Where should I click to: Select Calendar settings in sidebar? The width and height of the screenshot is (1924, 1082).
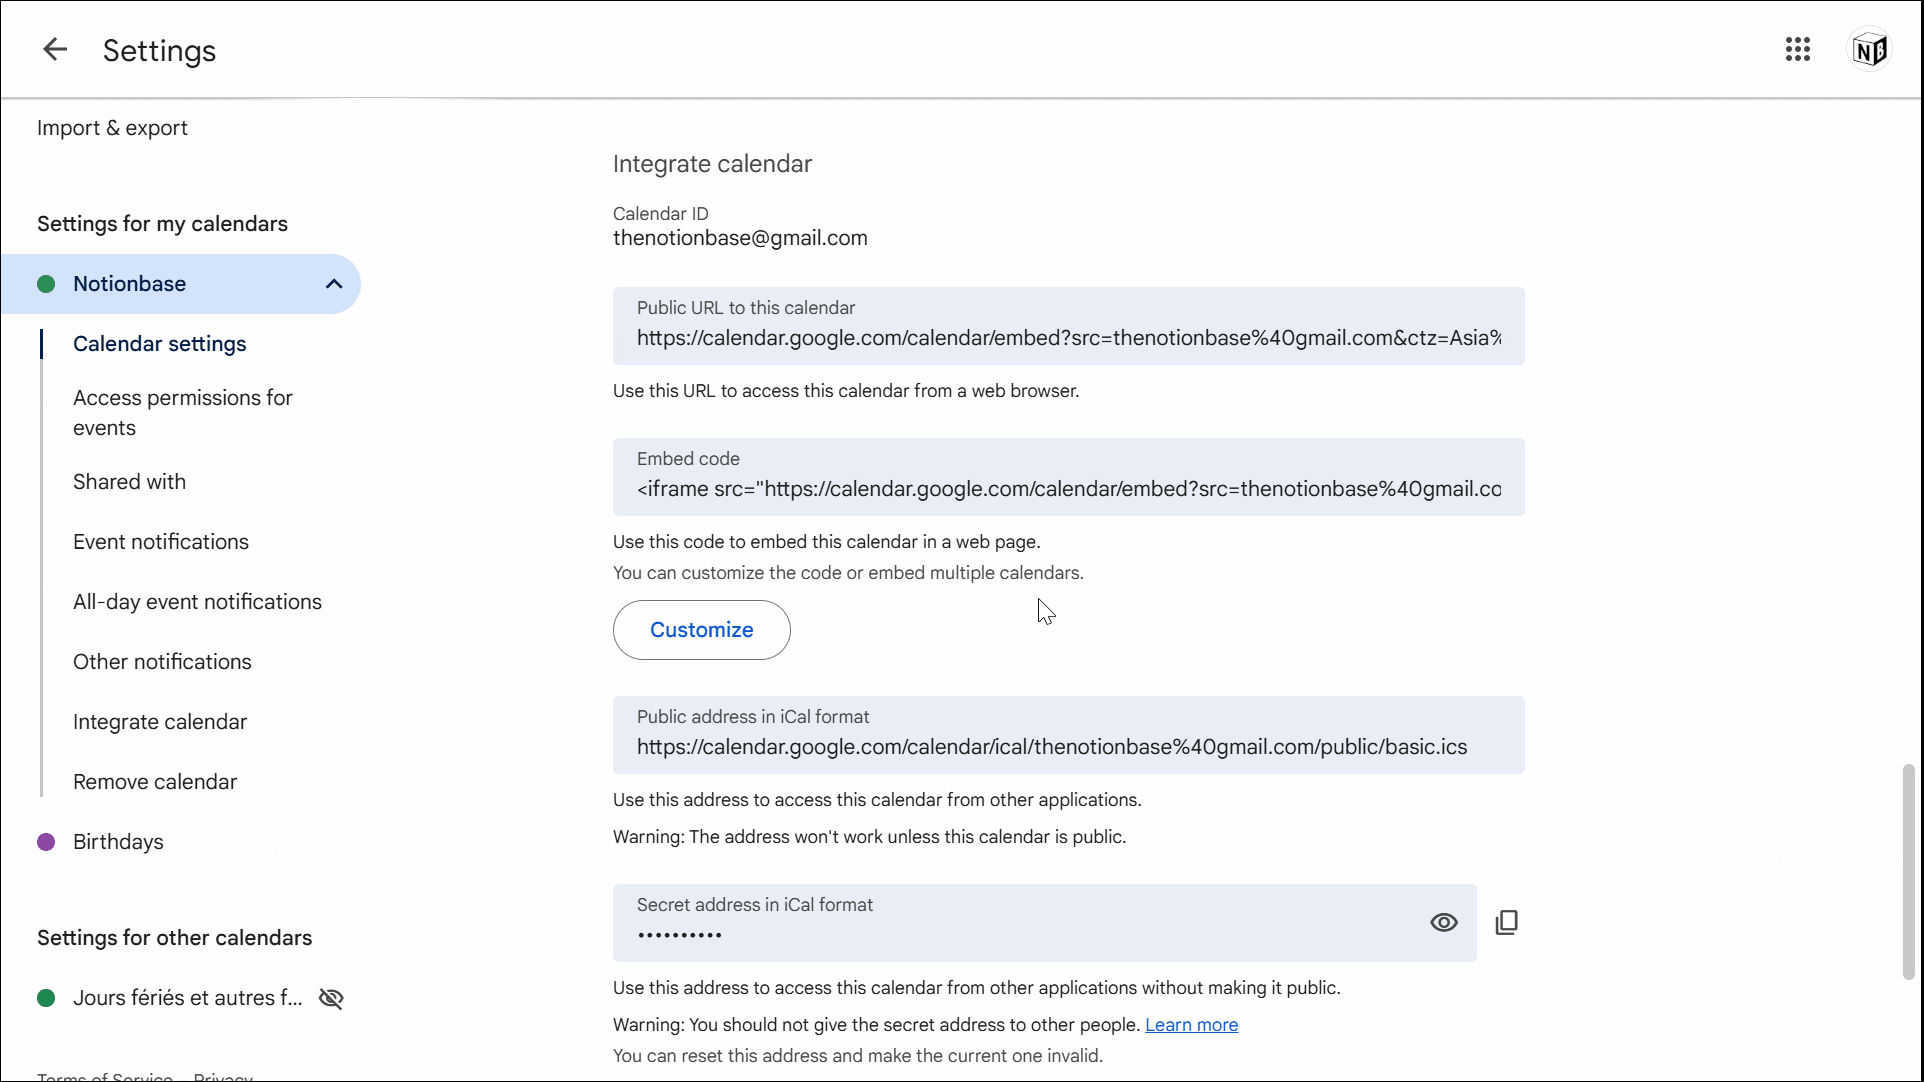point(160,344)
